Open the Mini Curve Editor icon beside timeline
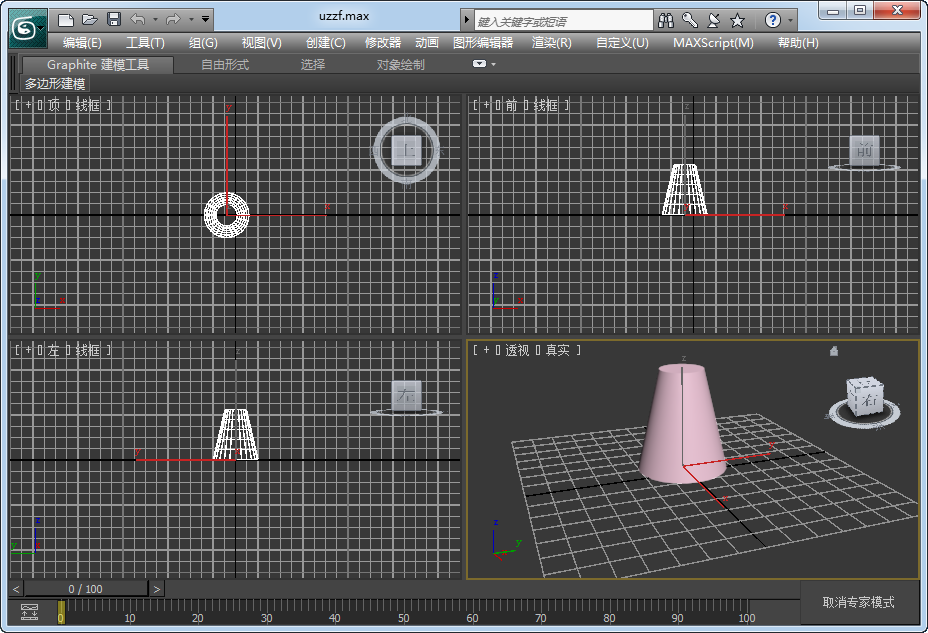The image size is (928, 633). pyautogui.click(x=29, y=612)
